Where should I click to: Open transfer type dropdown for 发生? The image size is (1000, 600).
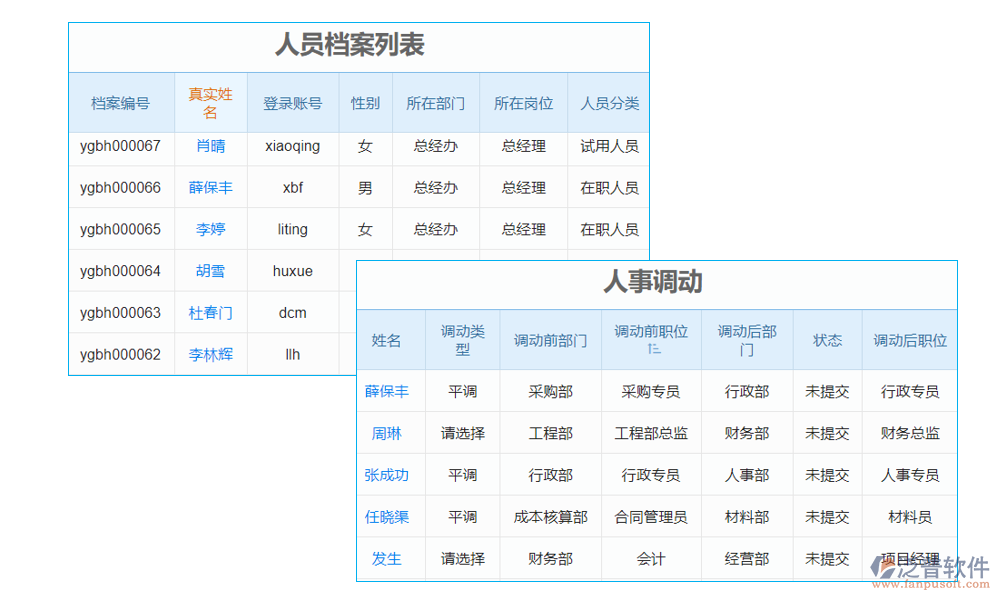click(x=463, y=559)
